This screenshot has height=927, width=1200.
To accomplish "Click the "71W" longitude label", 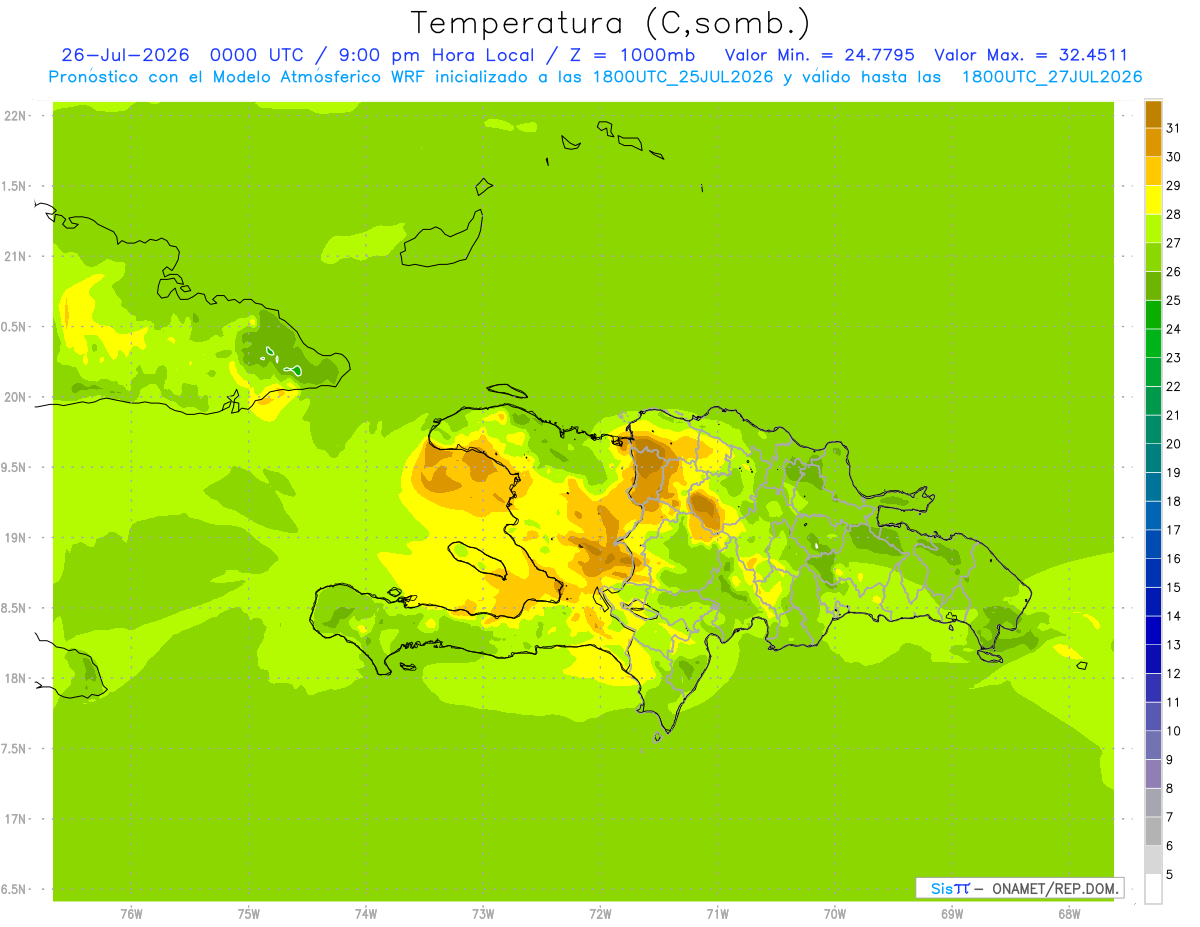I will pyautogui.click(x=718, y=914).
